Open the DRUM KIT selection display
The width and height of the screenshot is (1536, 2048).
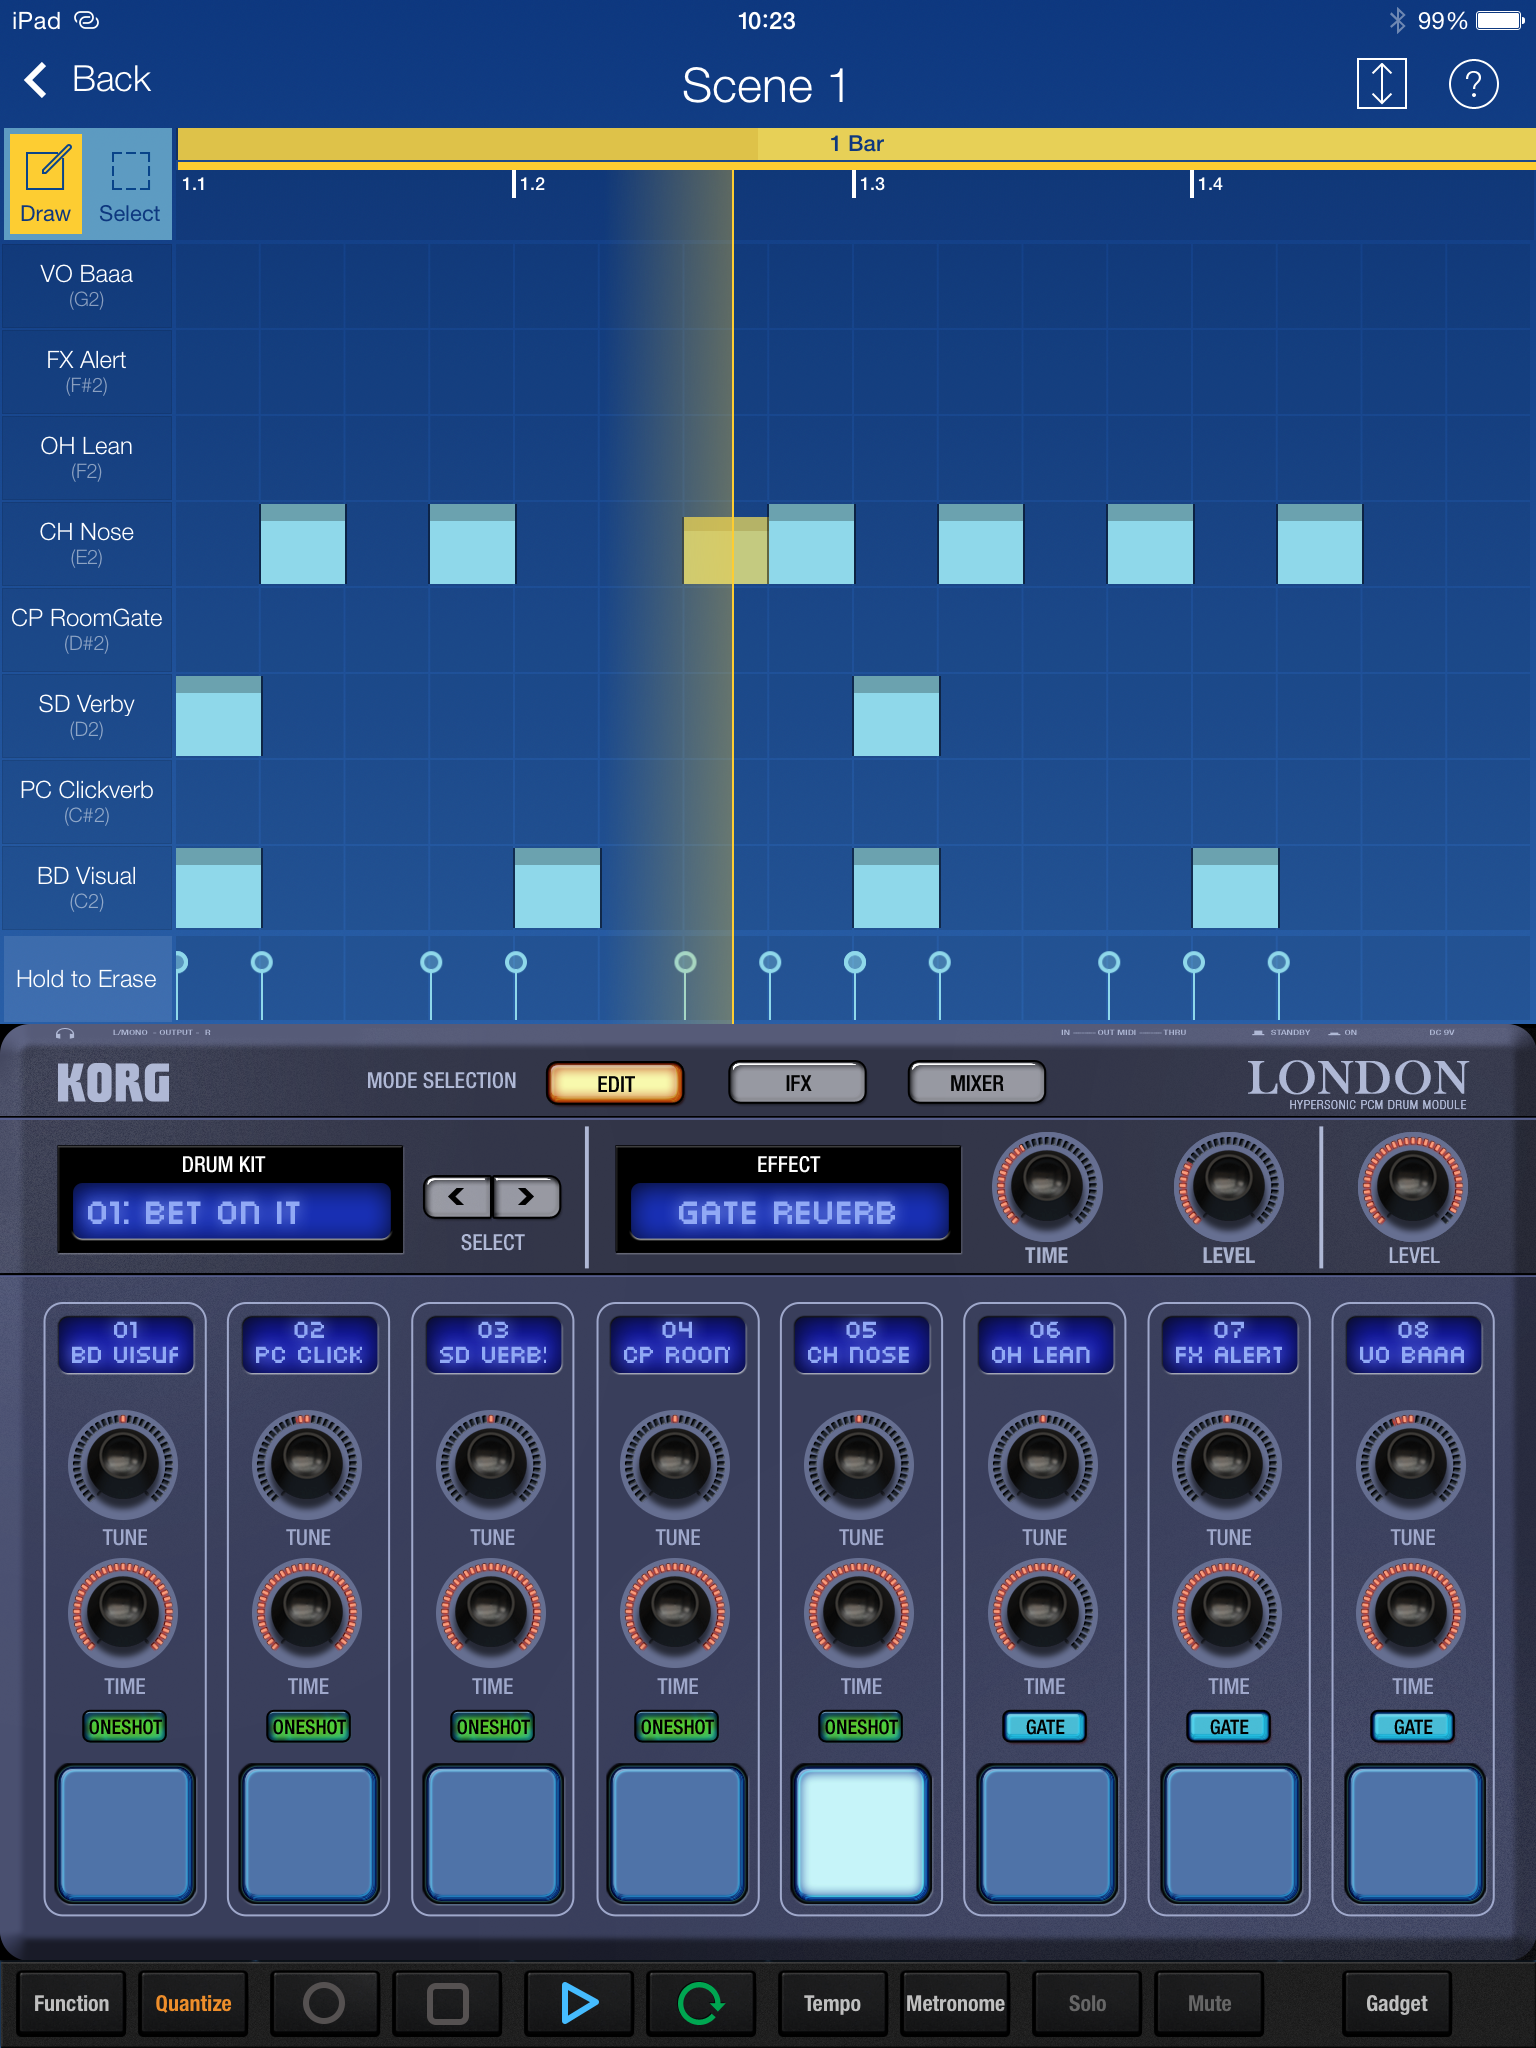[231, 1212]
